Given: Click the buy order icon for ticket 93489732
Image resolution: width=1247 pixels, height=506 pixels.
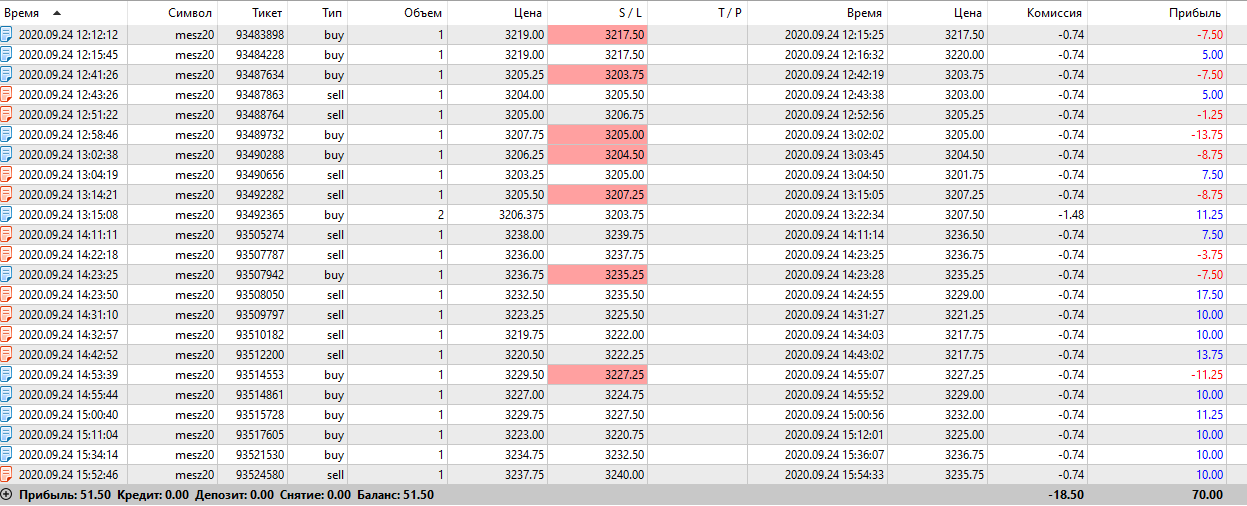Looking at the screenshot, I should coord(7,134).
